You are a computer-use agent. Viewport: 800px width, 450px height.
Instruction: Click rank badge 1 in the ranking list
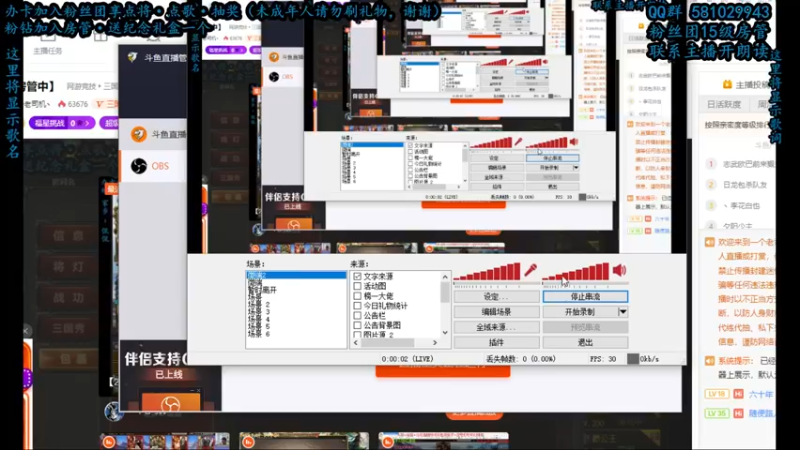coord(711,164)
